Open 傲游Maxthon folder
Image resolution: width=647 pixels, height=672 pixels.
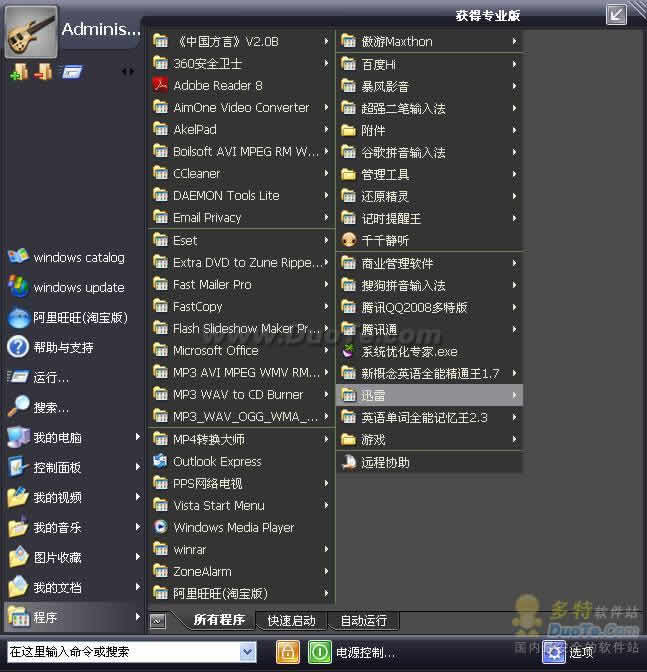(x=429, y=42)
